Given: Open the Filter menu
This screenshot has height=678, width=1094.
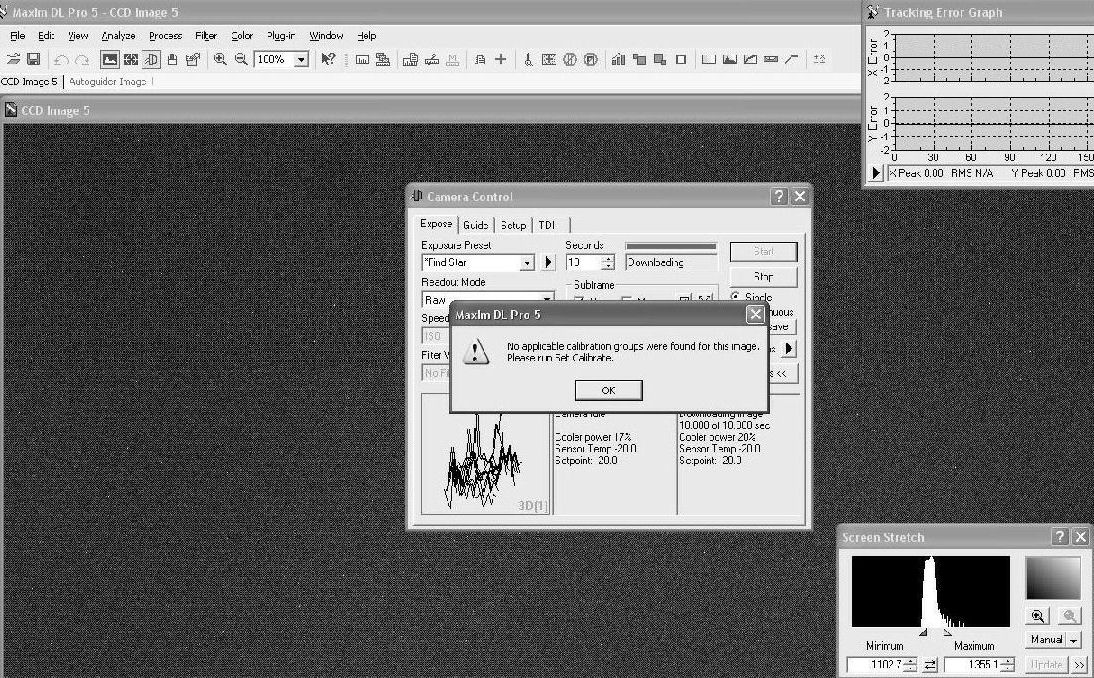Looking at the screenshot, I should click(x=206, y=36).
